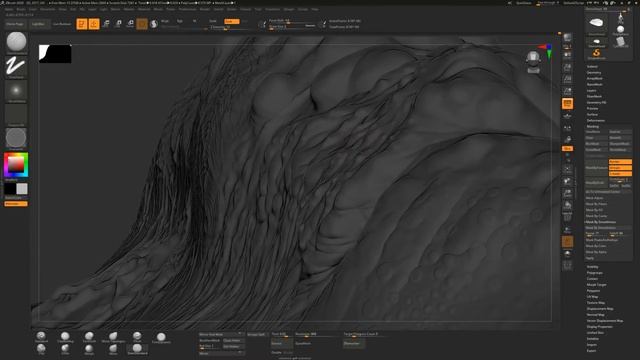
Task: Expand the Layers subpalette
Action: tap(591, 91)
